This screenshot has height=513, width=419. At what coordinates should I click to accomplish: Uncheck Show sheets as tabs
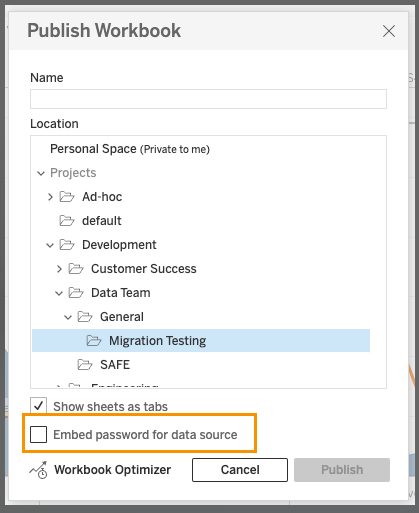(x=38, y=406)
